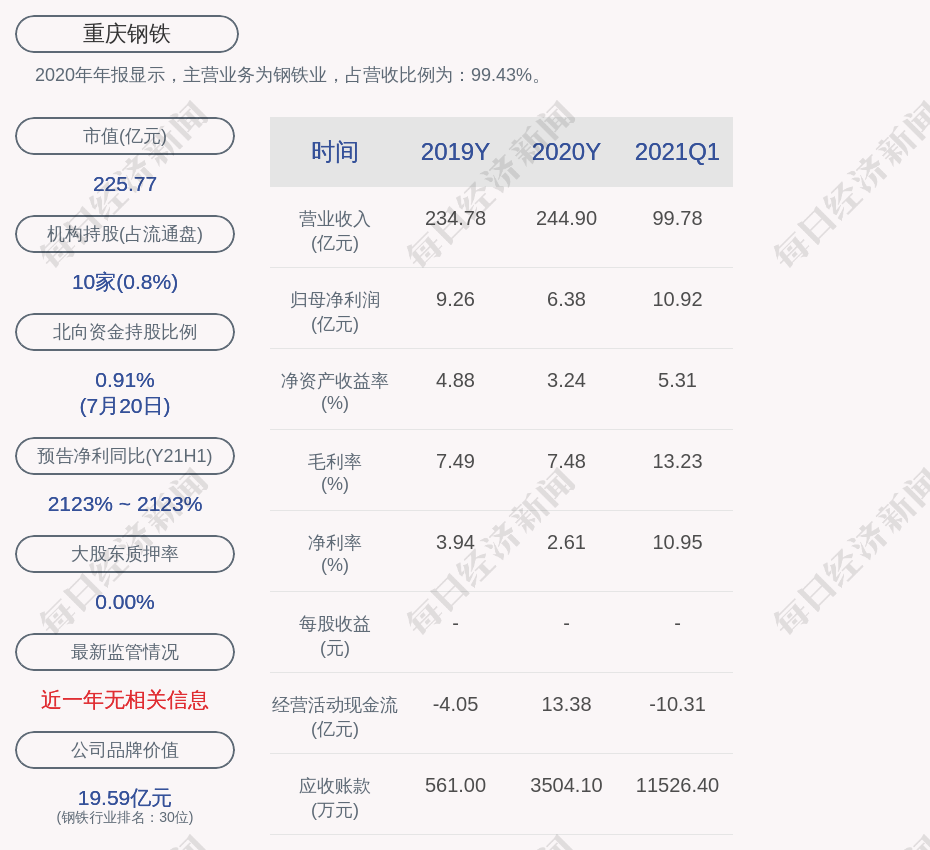Select the 毛利率 2021Q1 value 13.23
Viewport: 930px width, 850px height.
tap(677, 461)
